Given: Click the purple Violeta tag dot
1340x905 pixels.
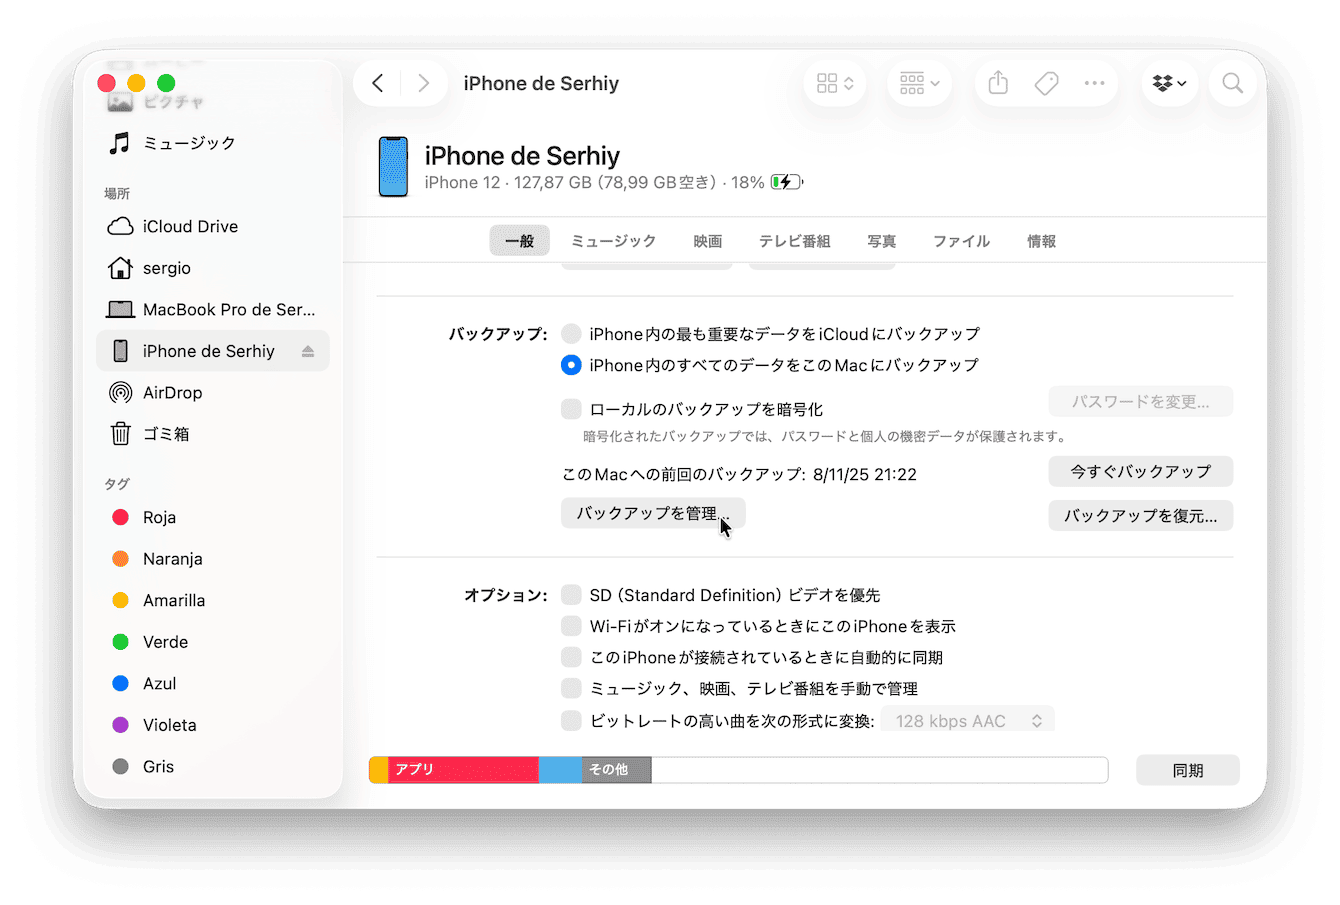Looking at the screenshot, I should pyautogui.click(x=120, y=725).
